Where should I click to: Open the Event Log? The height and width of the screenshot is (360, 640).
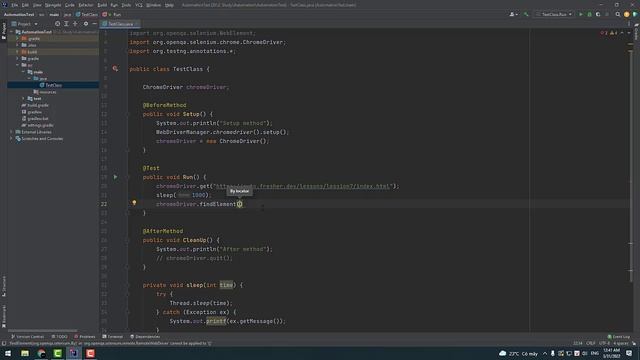pos(619,336)
